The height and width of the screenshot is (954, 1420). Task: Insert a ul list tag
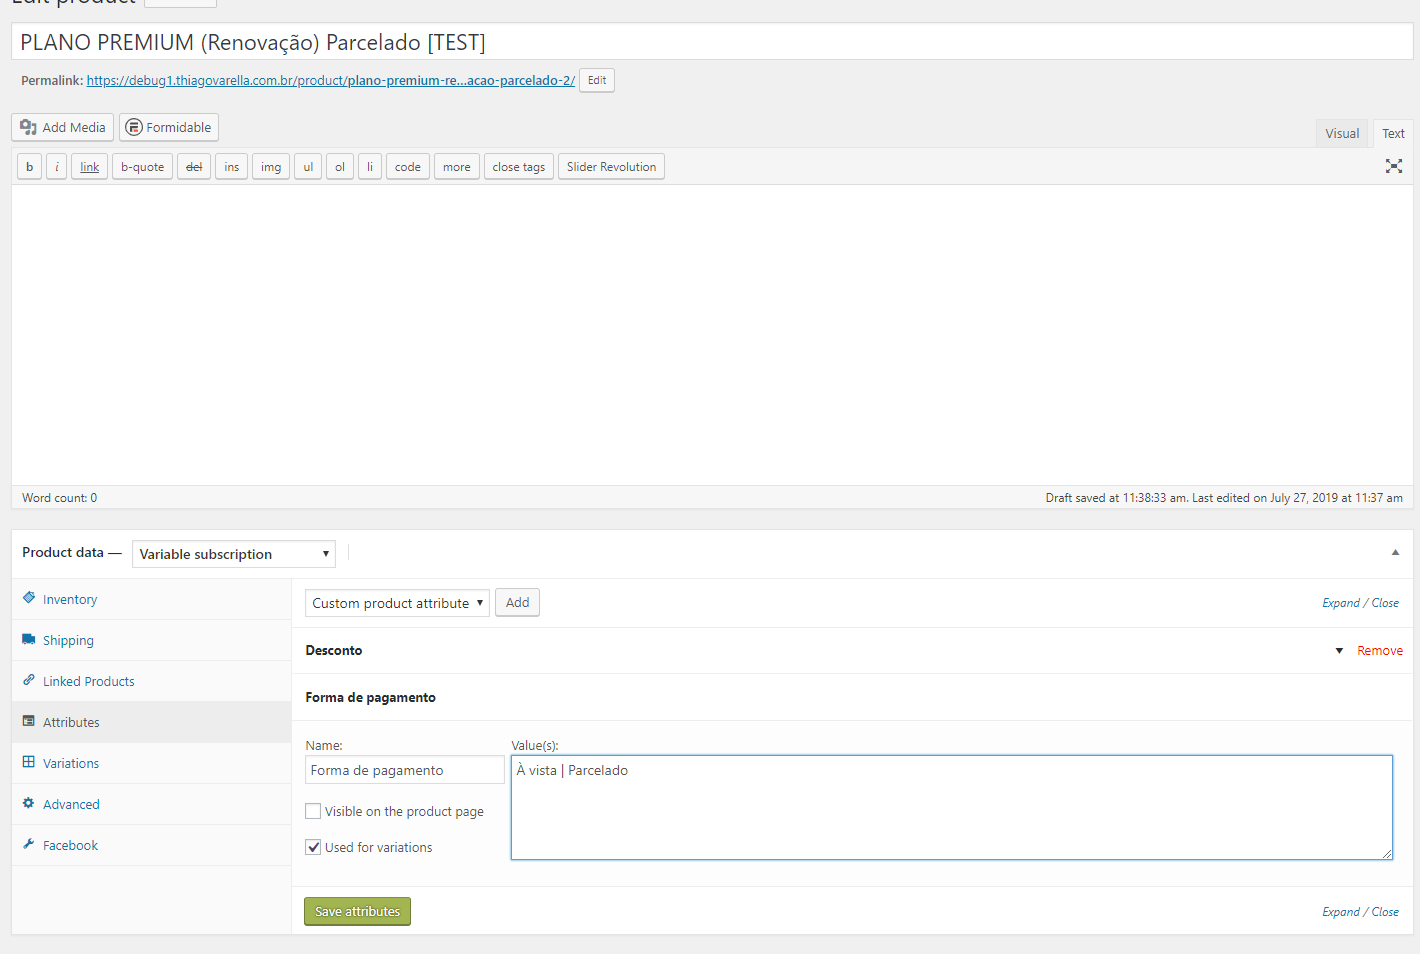click(308, 167)
